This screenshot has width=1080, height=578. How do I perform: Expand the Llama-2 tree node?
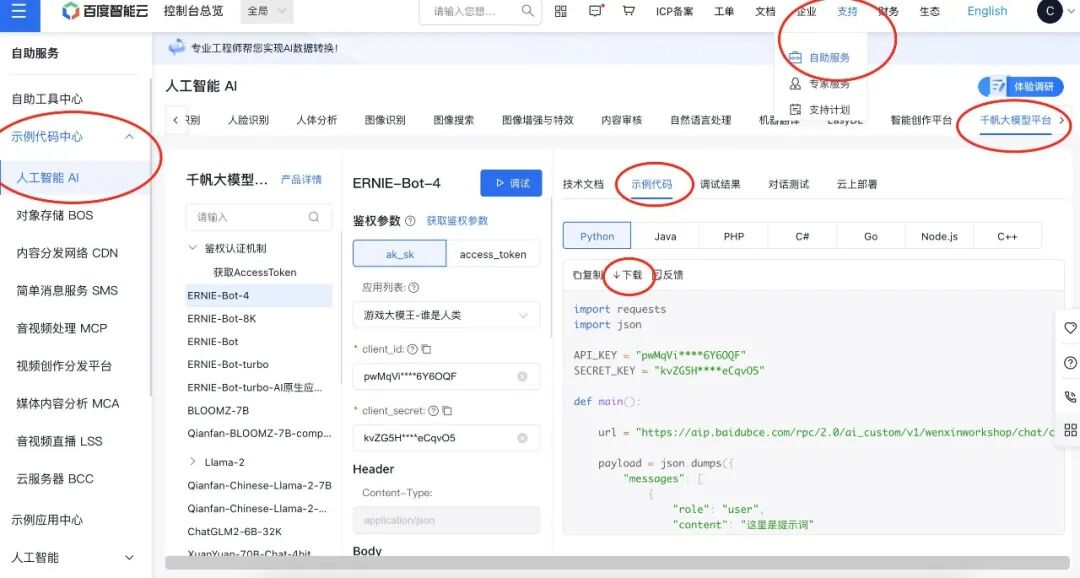click(x=192, y=462)
